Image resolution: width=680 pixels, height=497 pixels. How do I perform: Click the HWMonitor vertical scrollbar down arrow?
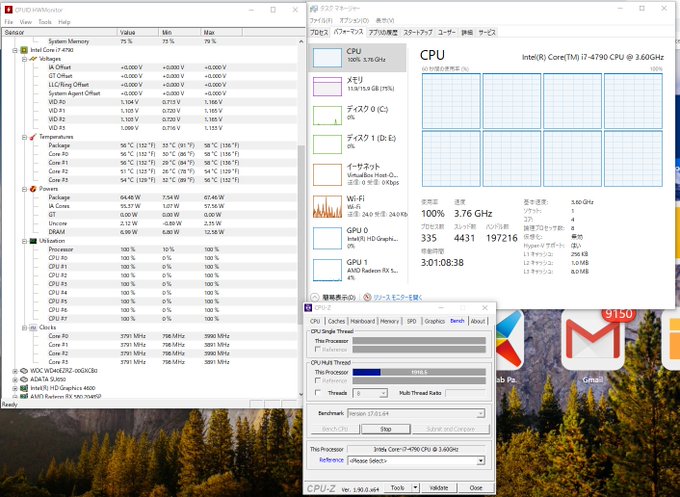(x=301, y=394)
